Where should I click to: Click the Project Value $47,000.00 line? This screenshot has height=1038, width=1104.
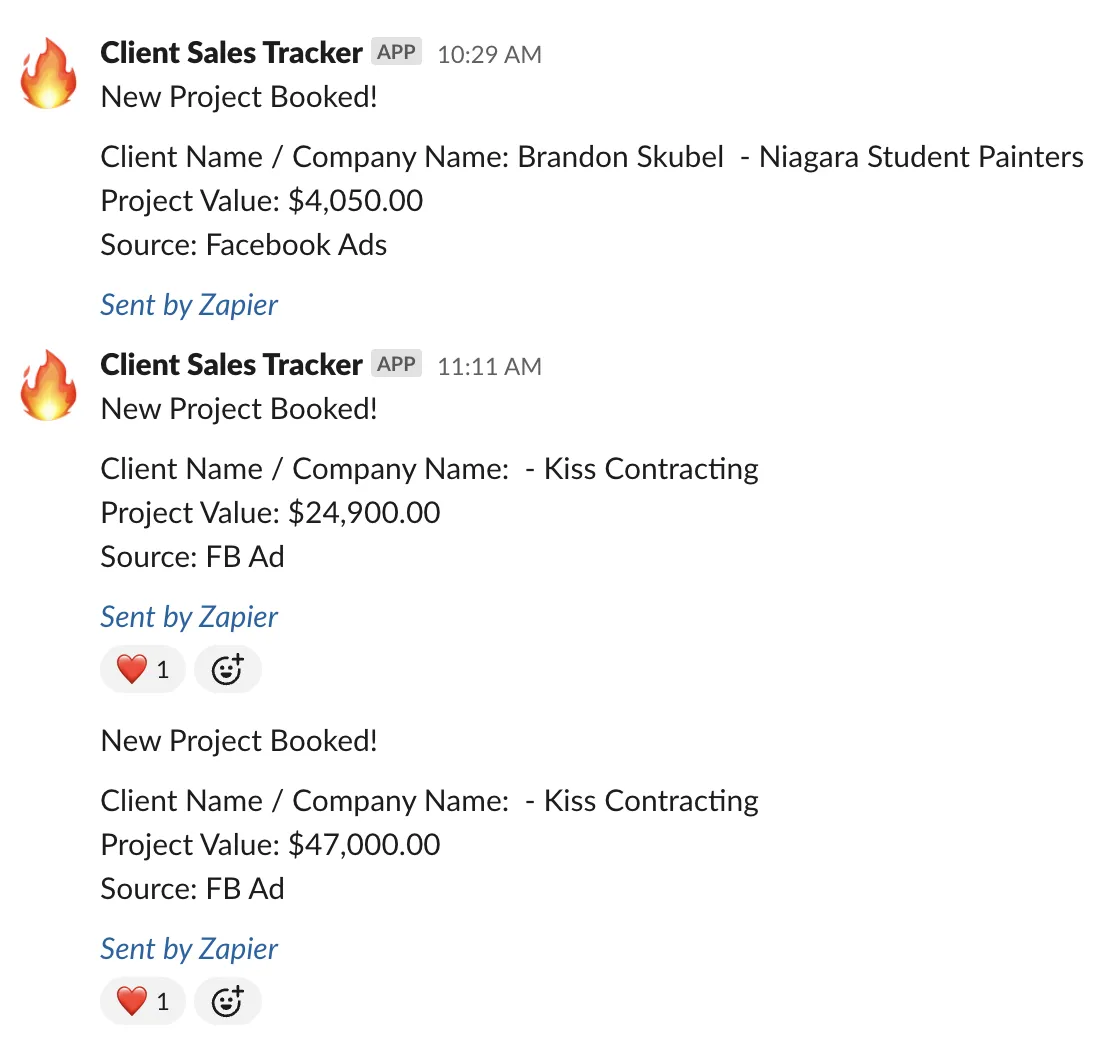(270, 845)
